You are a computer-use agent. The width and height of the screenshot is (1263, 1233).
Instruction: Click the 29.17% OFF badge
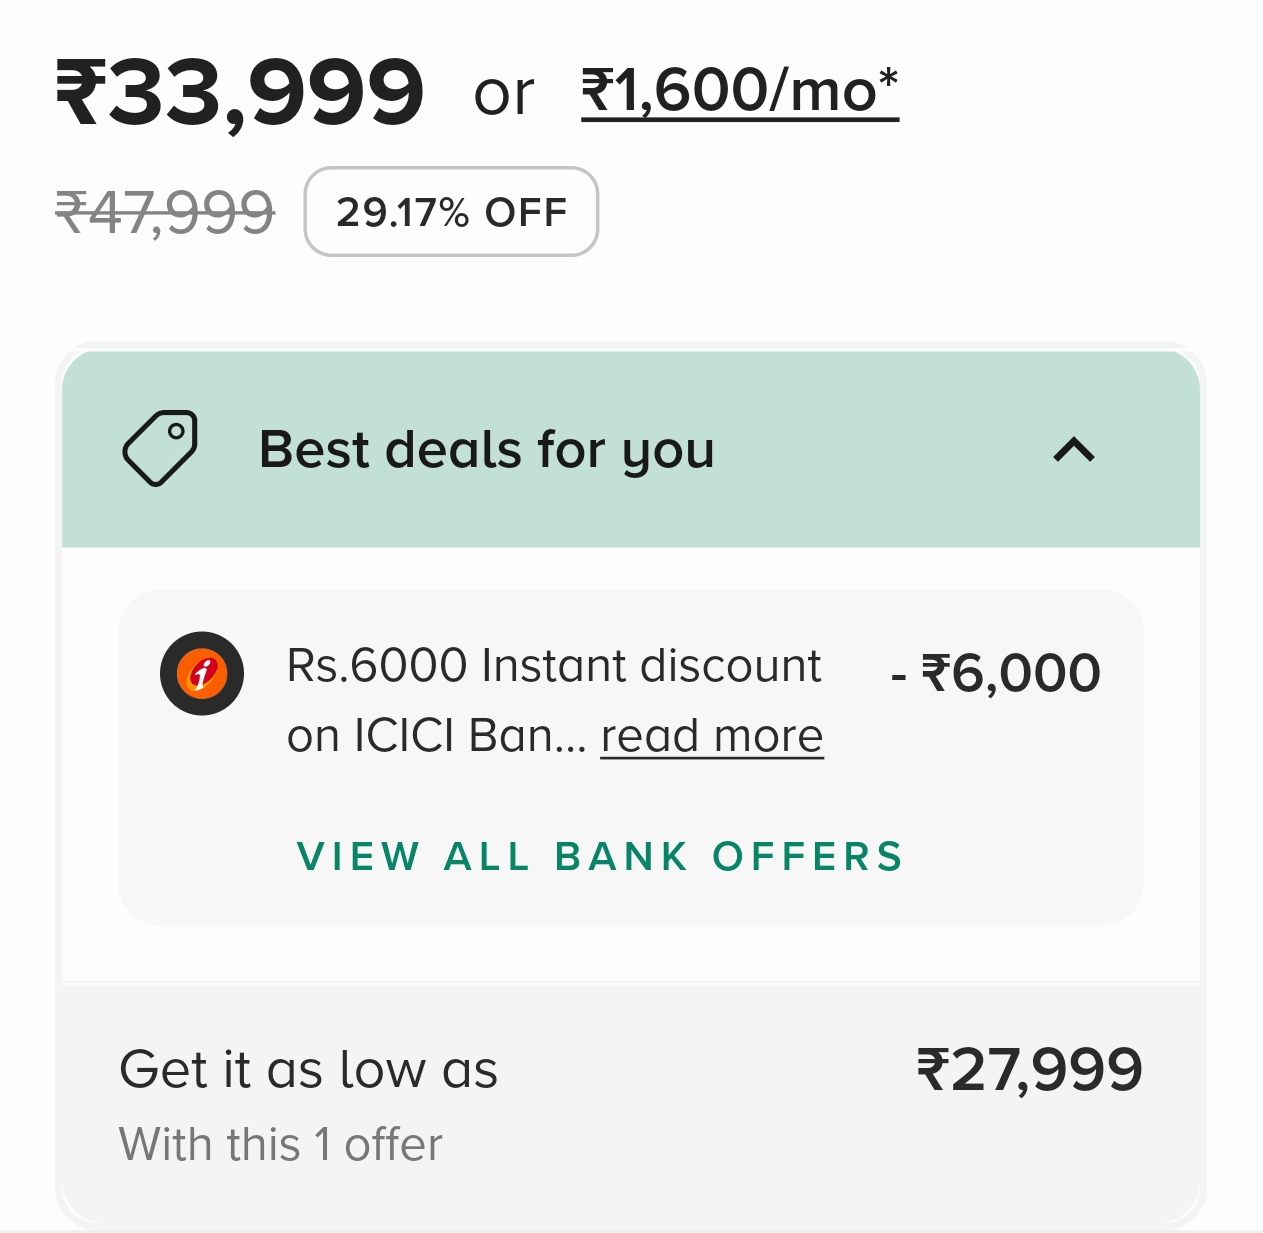coord(451,212)
